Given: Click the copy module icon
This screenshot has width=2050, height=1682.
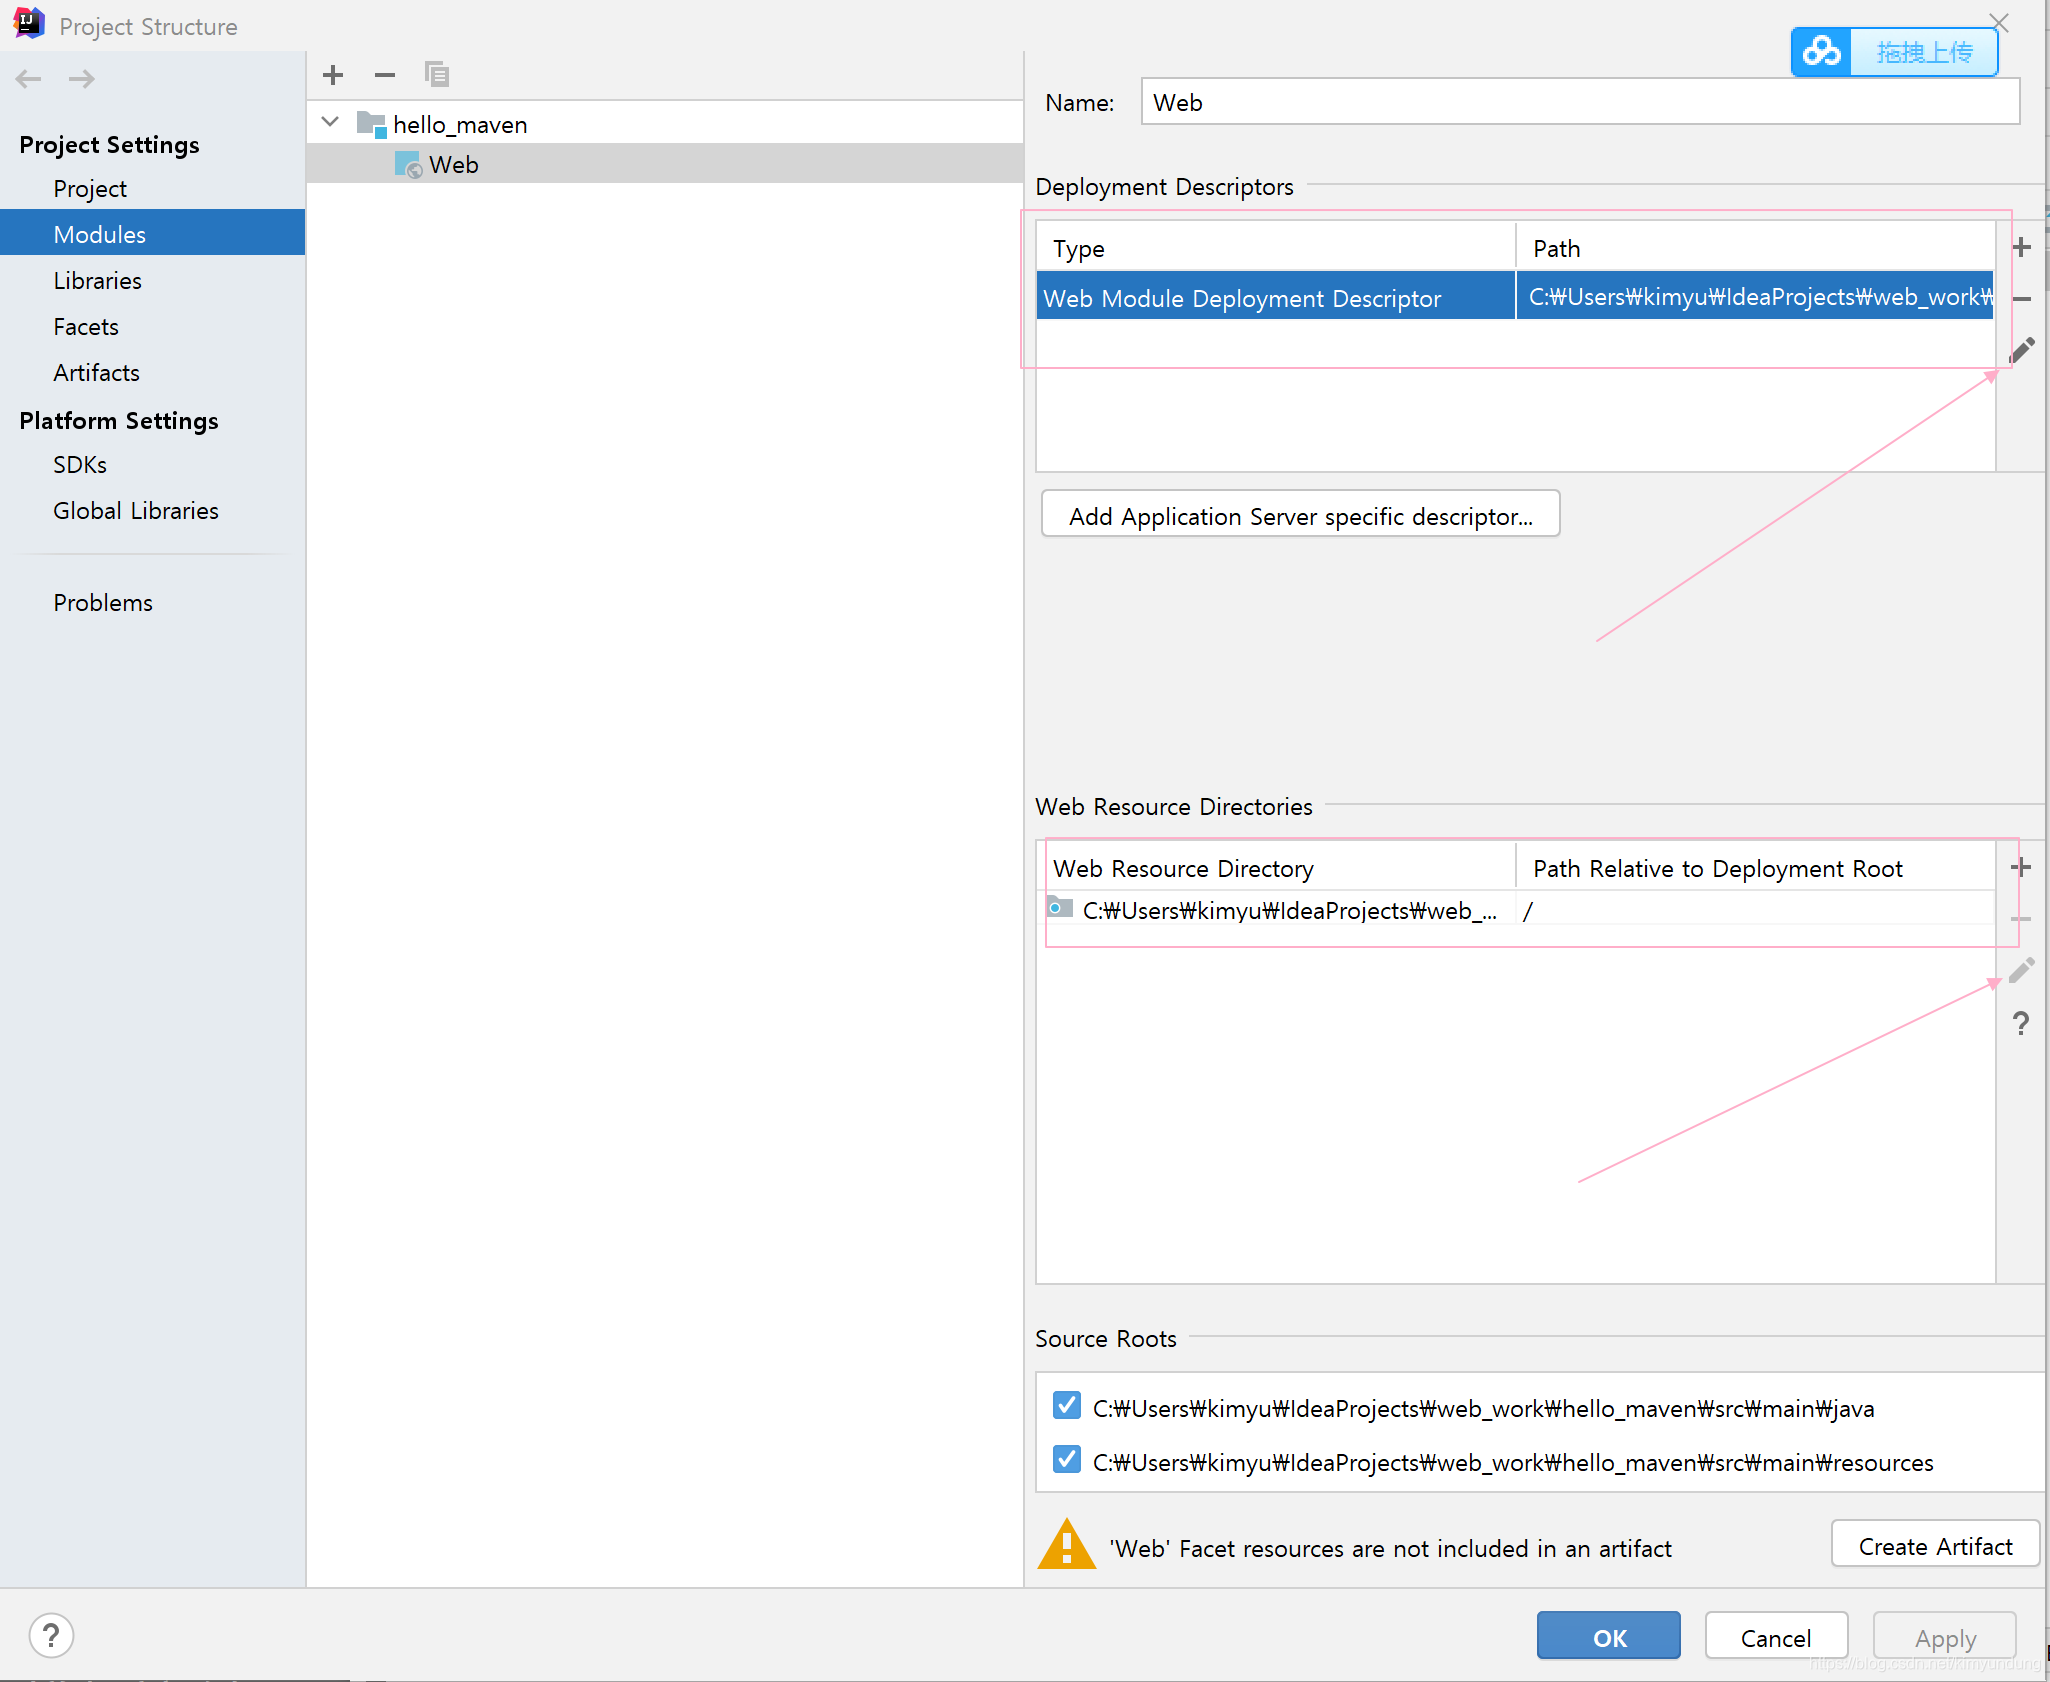Looking at the screenshot, I should tap(437, 75).
